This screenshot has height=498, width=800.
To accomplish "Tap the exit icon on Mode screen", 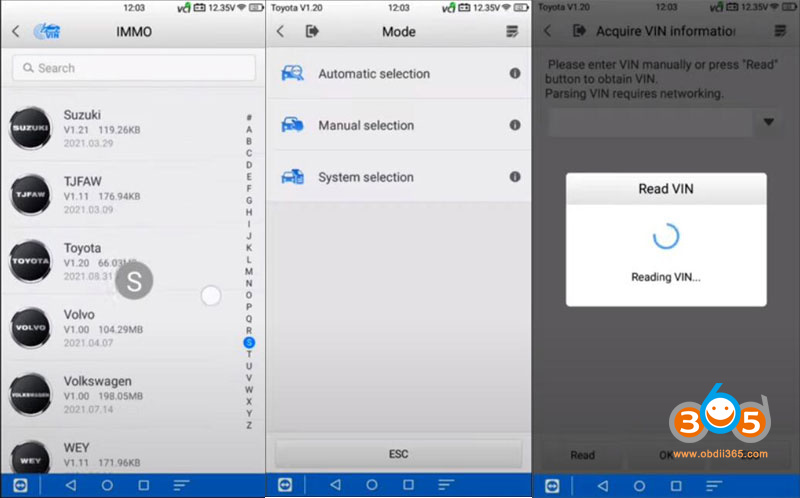I will point(312,32).
